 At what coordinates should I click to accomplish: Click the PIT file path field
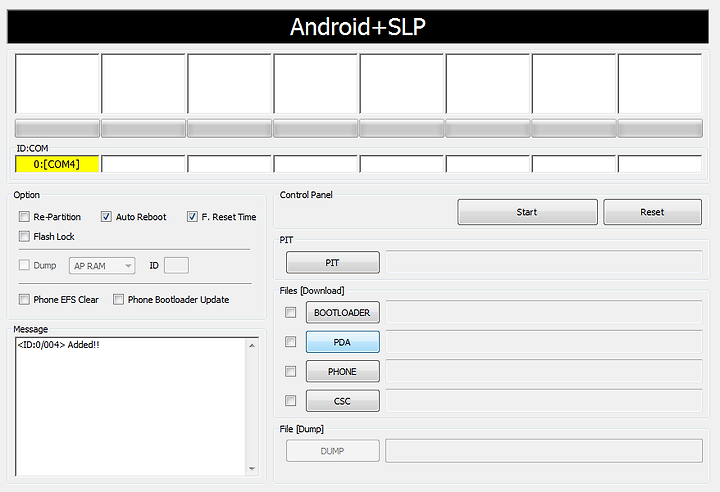pos(544,262)
